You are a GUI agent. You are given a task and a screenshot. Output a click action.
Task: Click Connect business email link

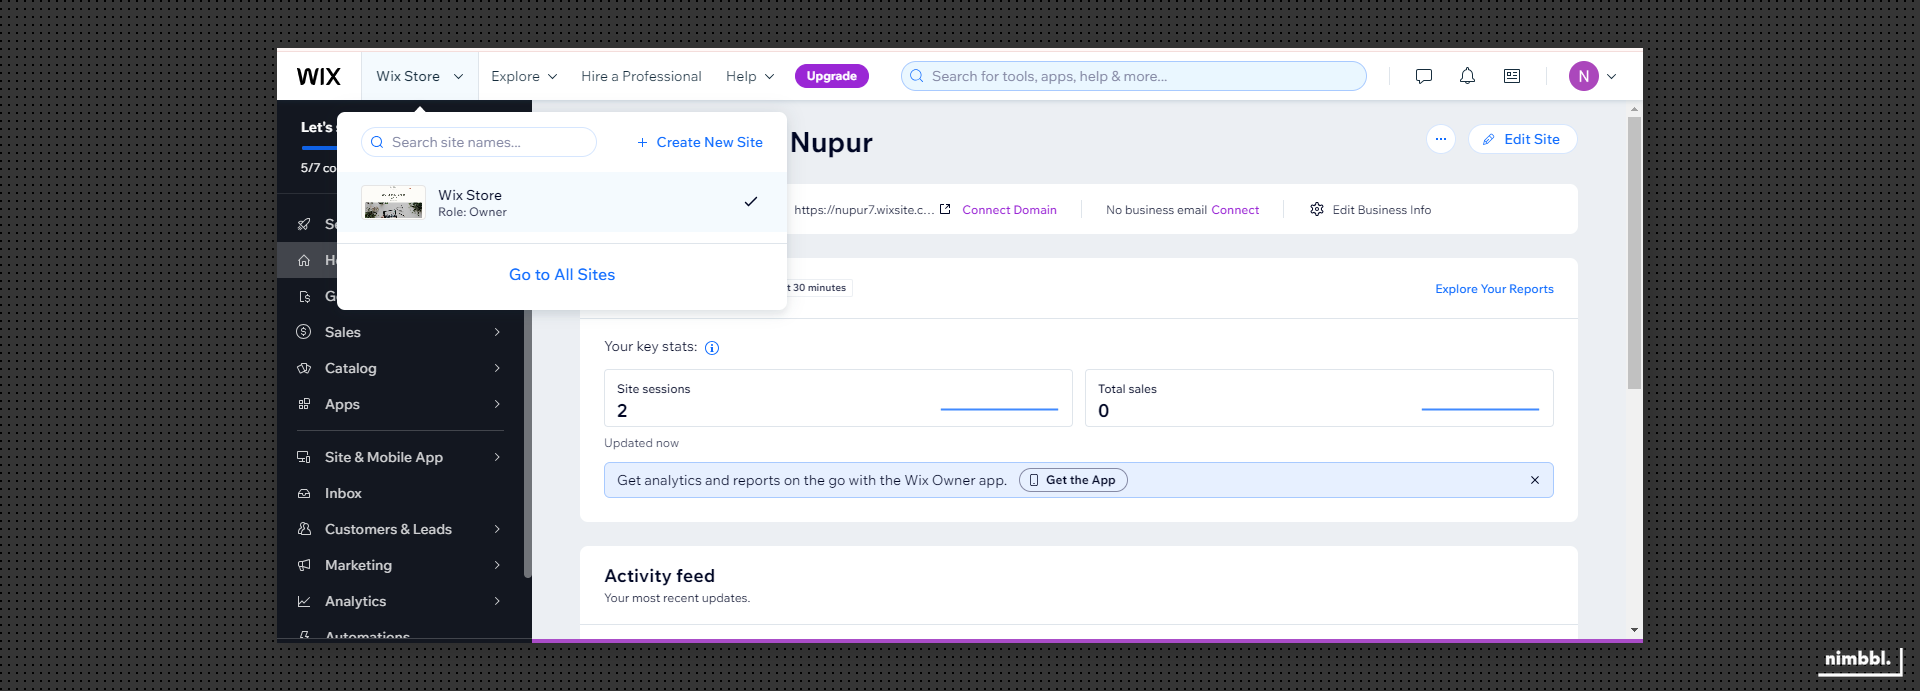click(x=1235, y=210)
